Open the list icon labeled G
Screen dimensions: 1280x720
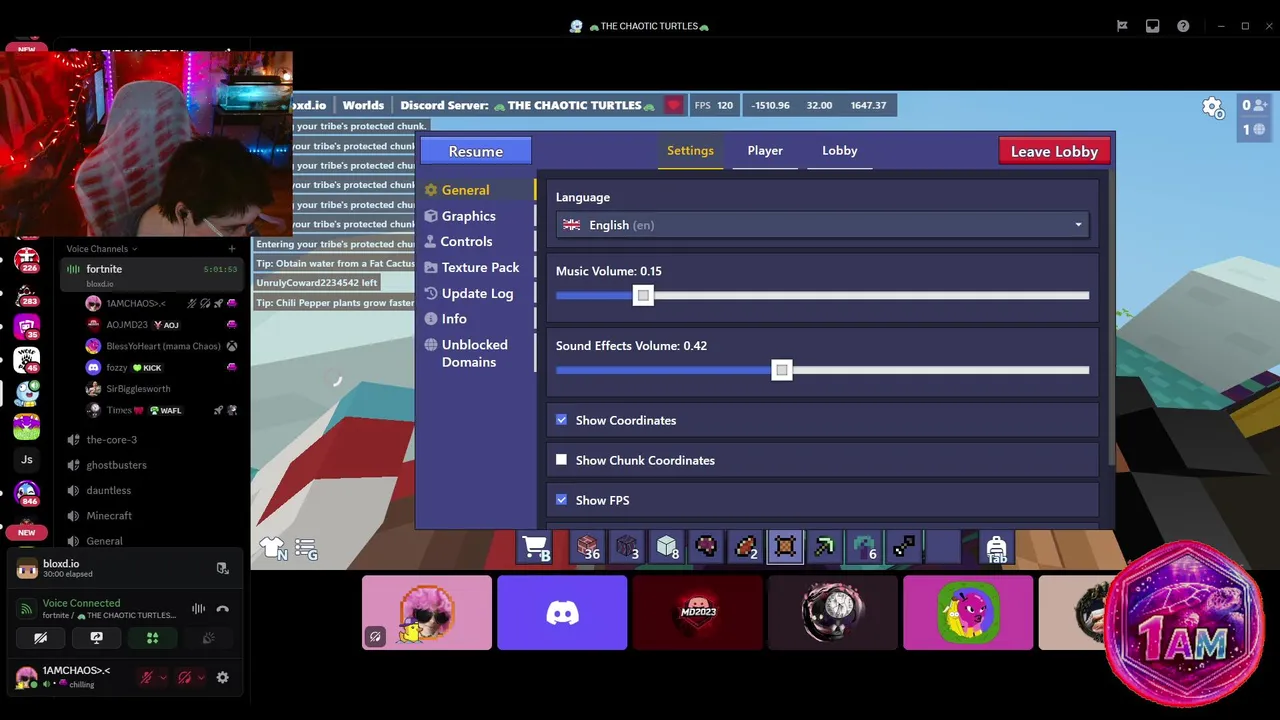pos(306,548)
